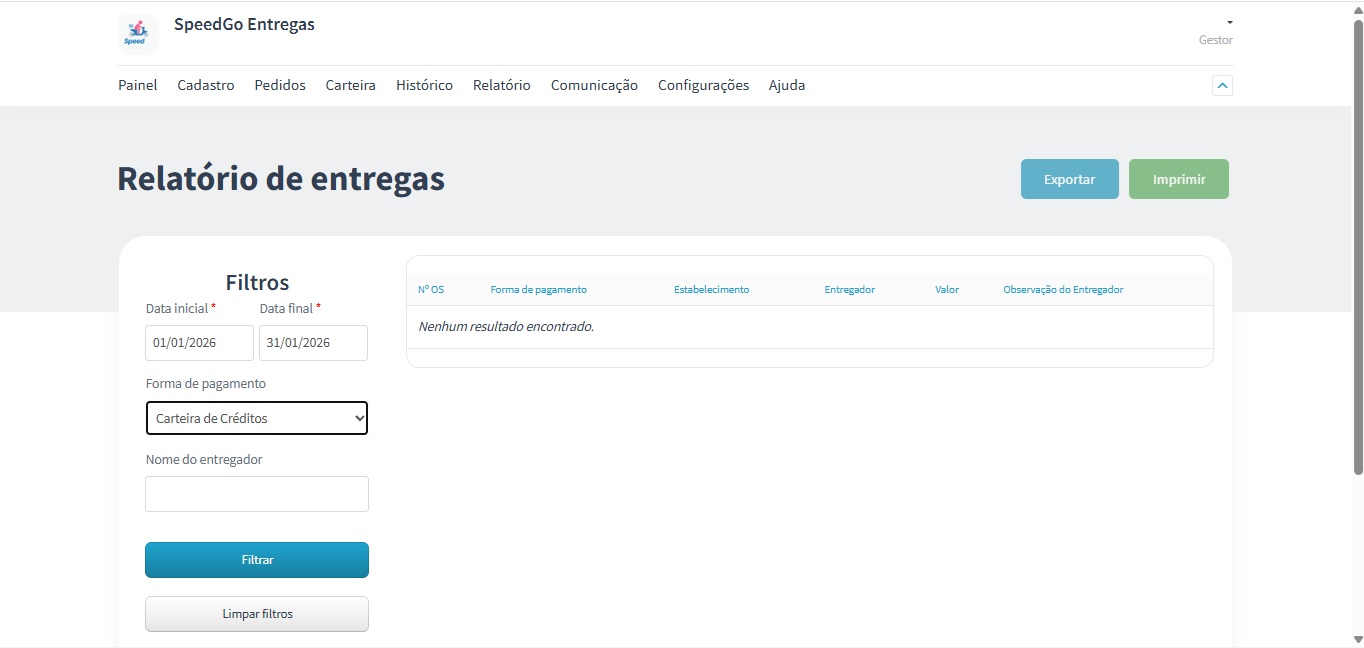Click the Ajuda menu item
1364x648 pixels.
coord(786,86)
